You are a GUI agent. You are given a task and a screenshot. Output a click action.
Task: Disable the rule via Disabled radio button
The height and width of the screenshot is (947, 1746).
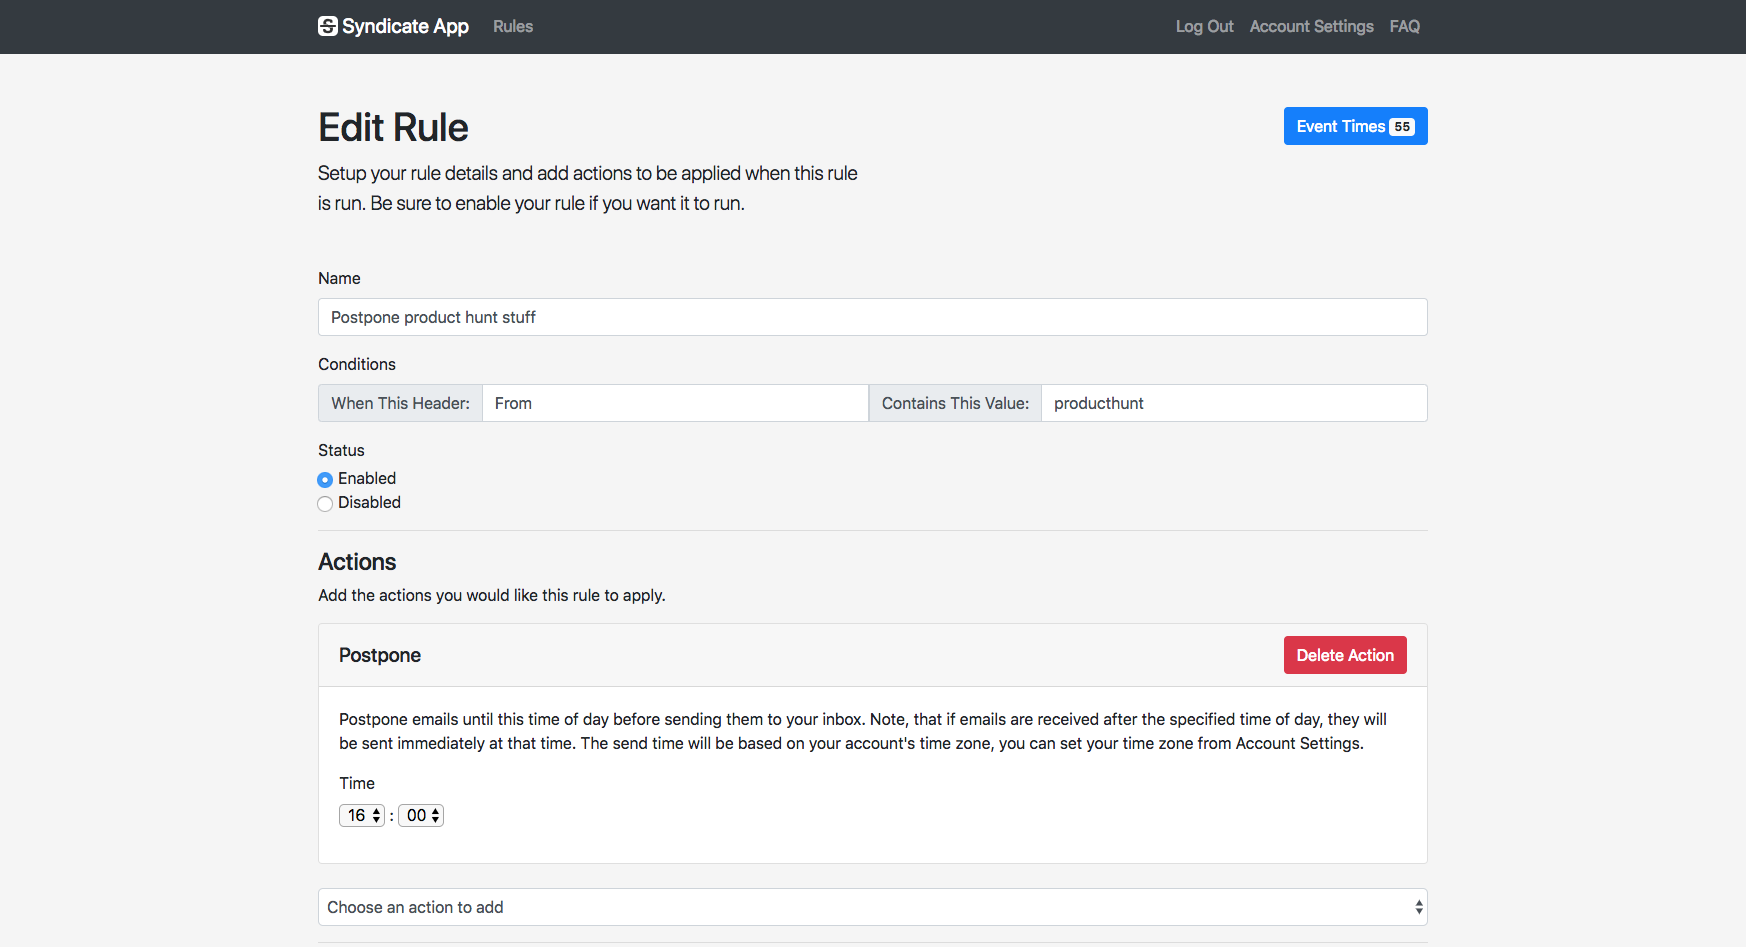click(324, 503)
